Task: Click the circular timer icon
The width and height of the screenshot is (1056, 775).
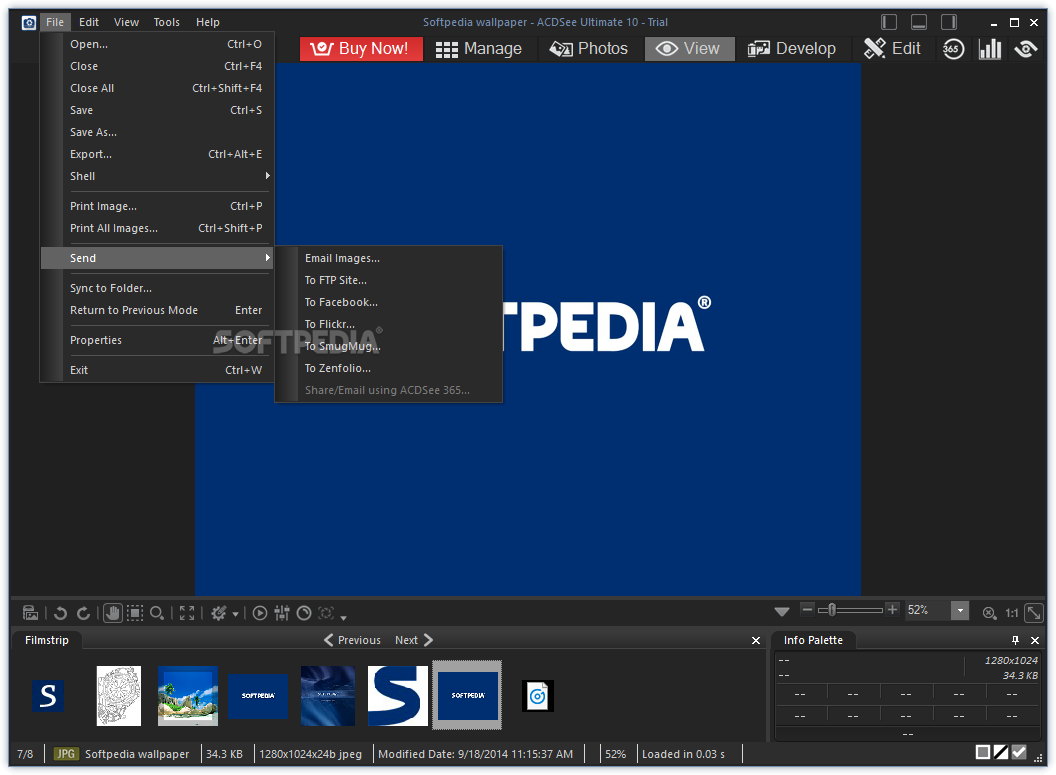Action: (x=304, y=613)
